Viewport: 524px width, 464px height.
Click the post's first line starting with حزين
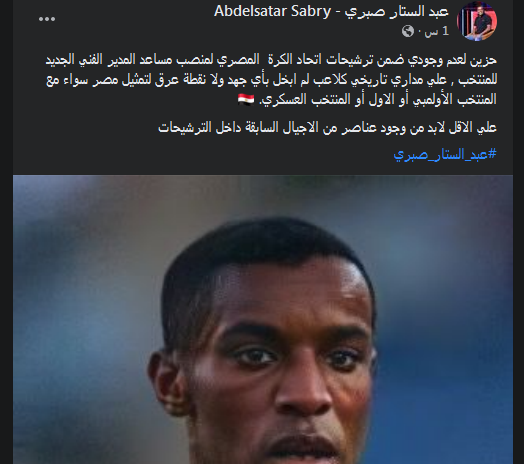coord(271,60)
